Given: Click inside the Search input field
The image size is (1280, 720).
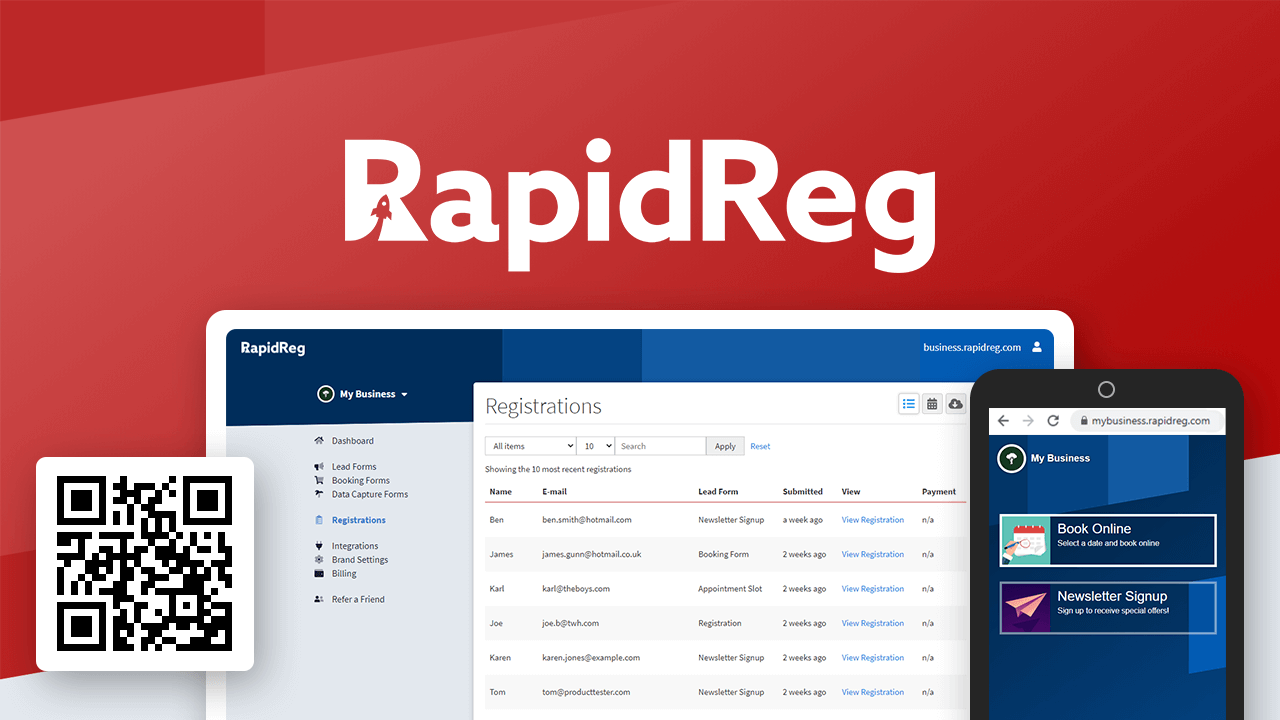Looking at the screenshot, I should [x=660, y=445].
